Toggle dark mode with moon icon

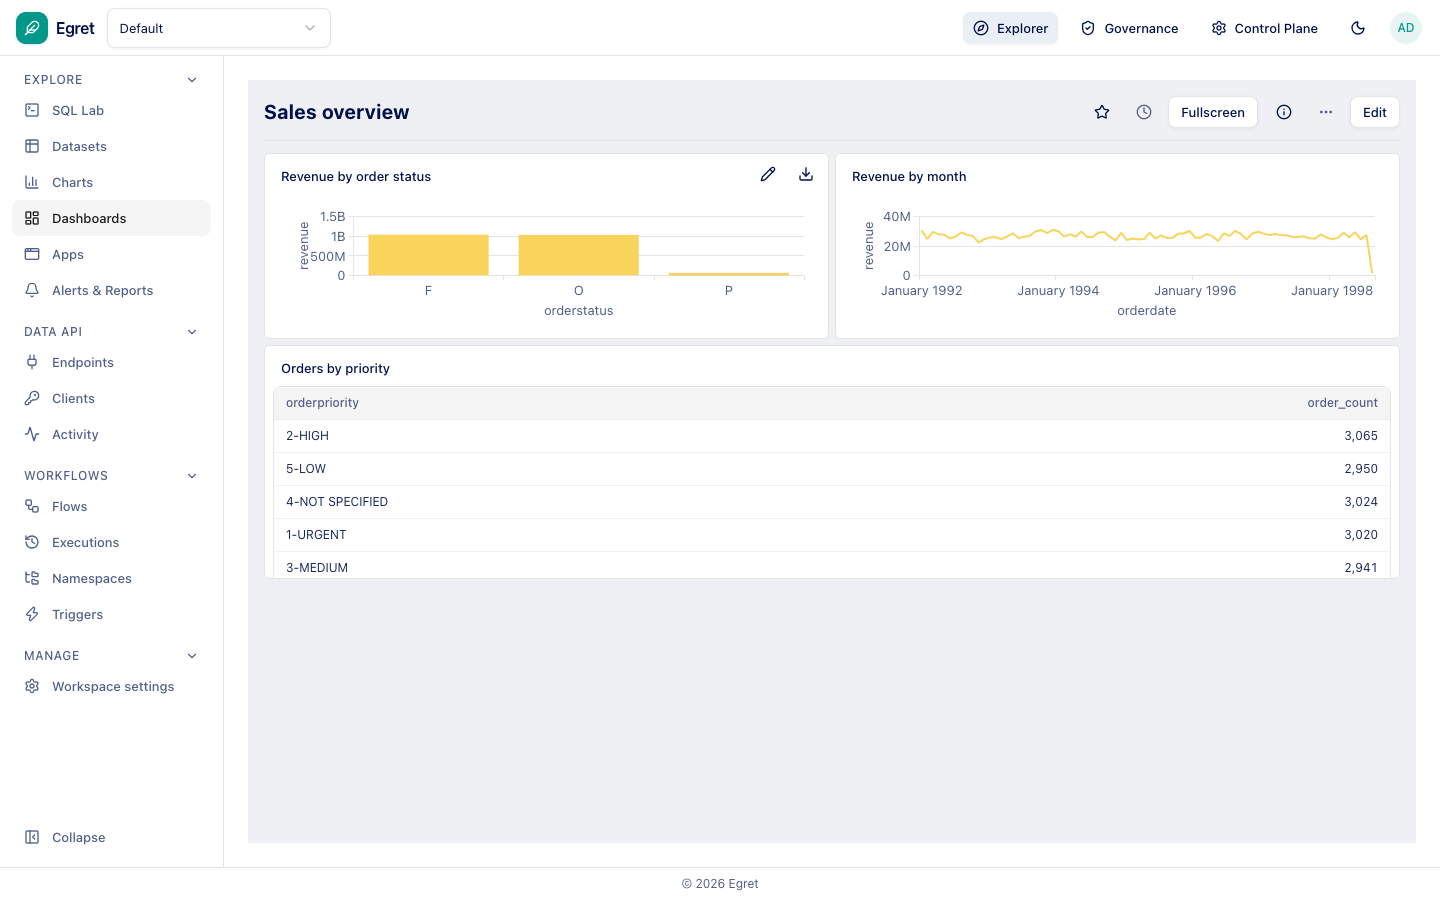coord(1358,28)
